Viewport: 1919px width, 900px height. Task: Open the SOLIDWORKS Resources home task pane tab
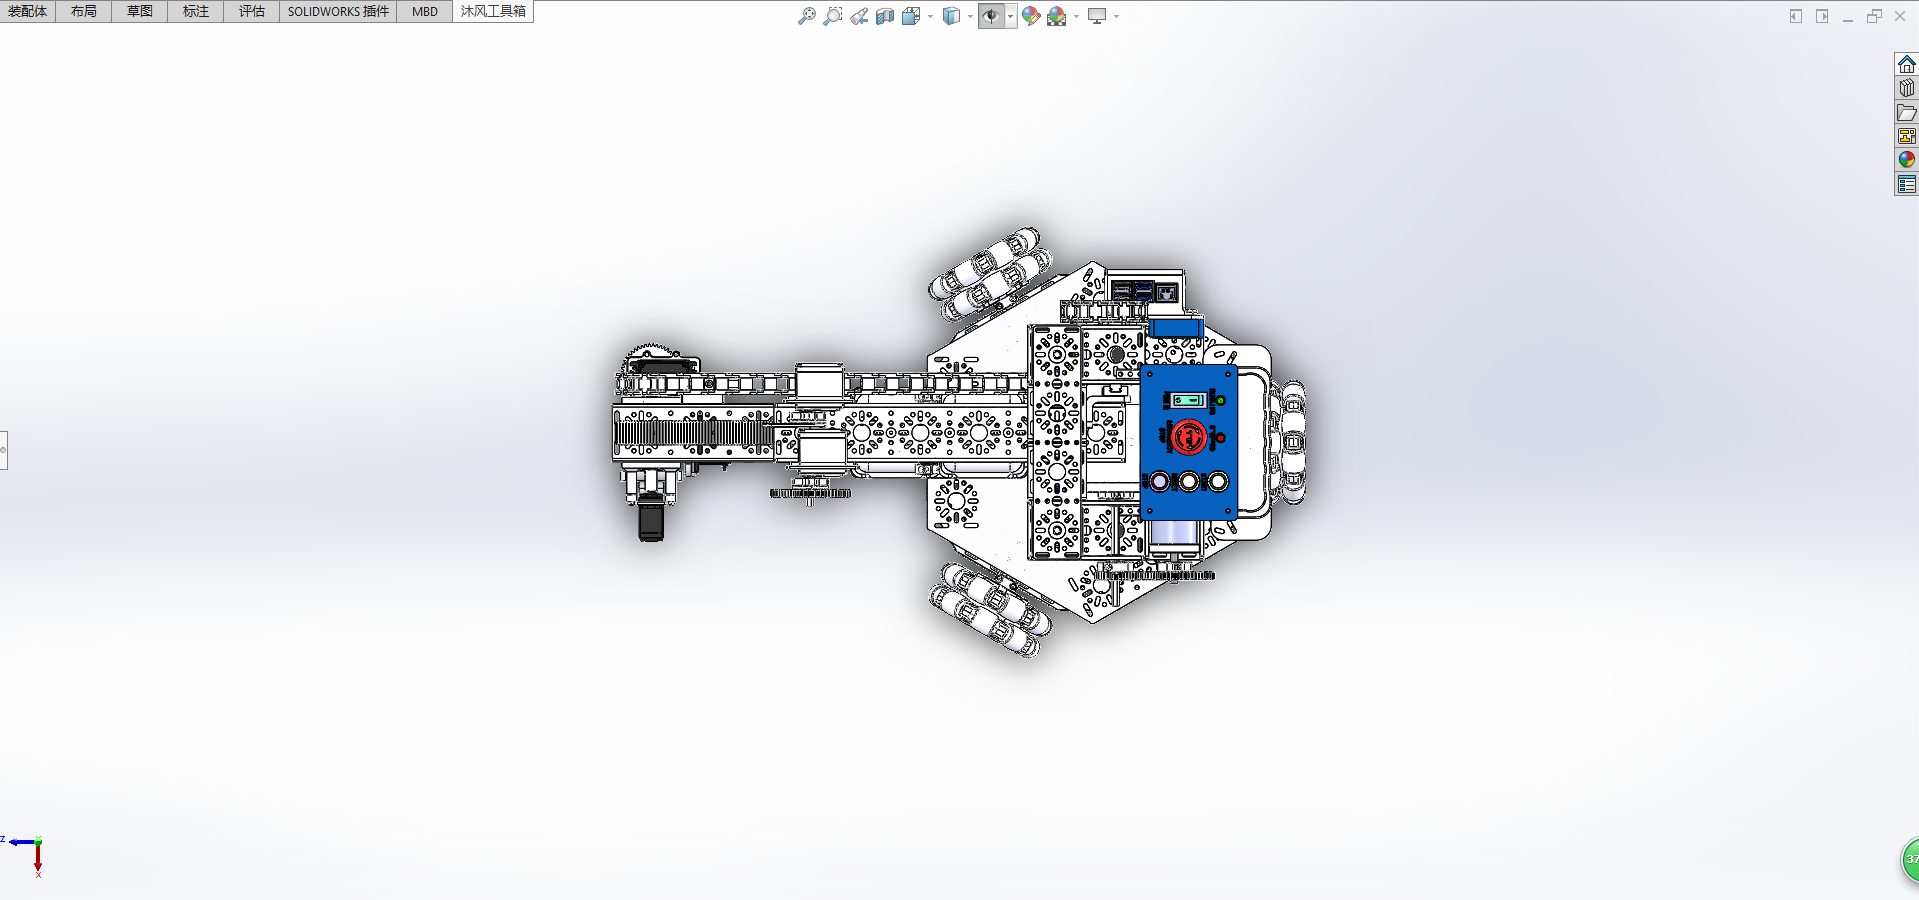point(1907,64)
